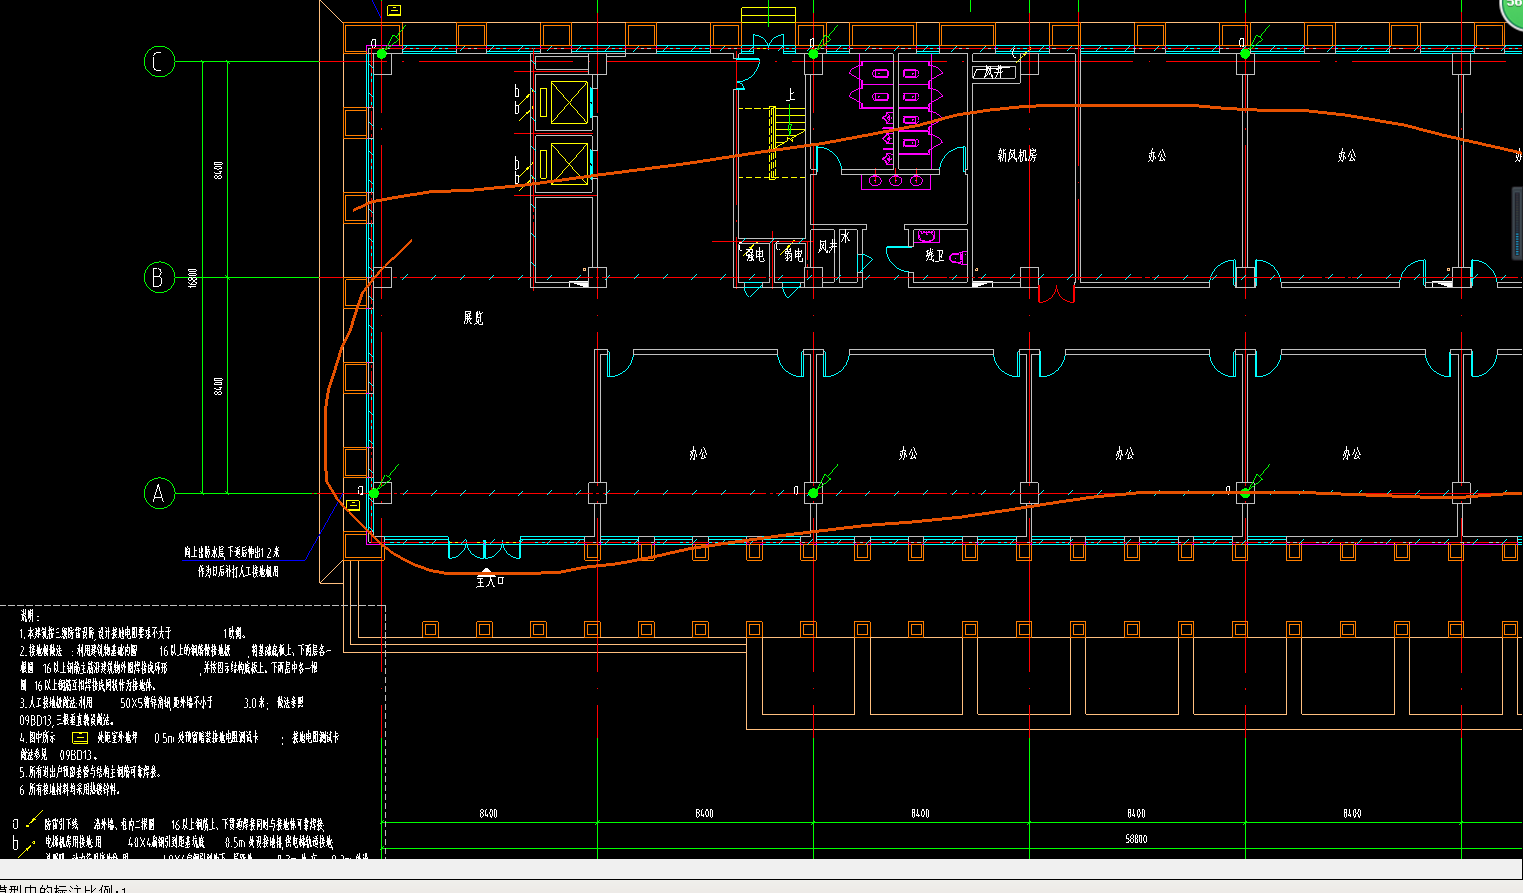1523x893 pixels.
Task: Select the 强电 shaft label
Action: point(754,255)
